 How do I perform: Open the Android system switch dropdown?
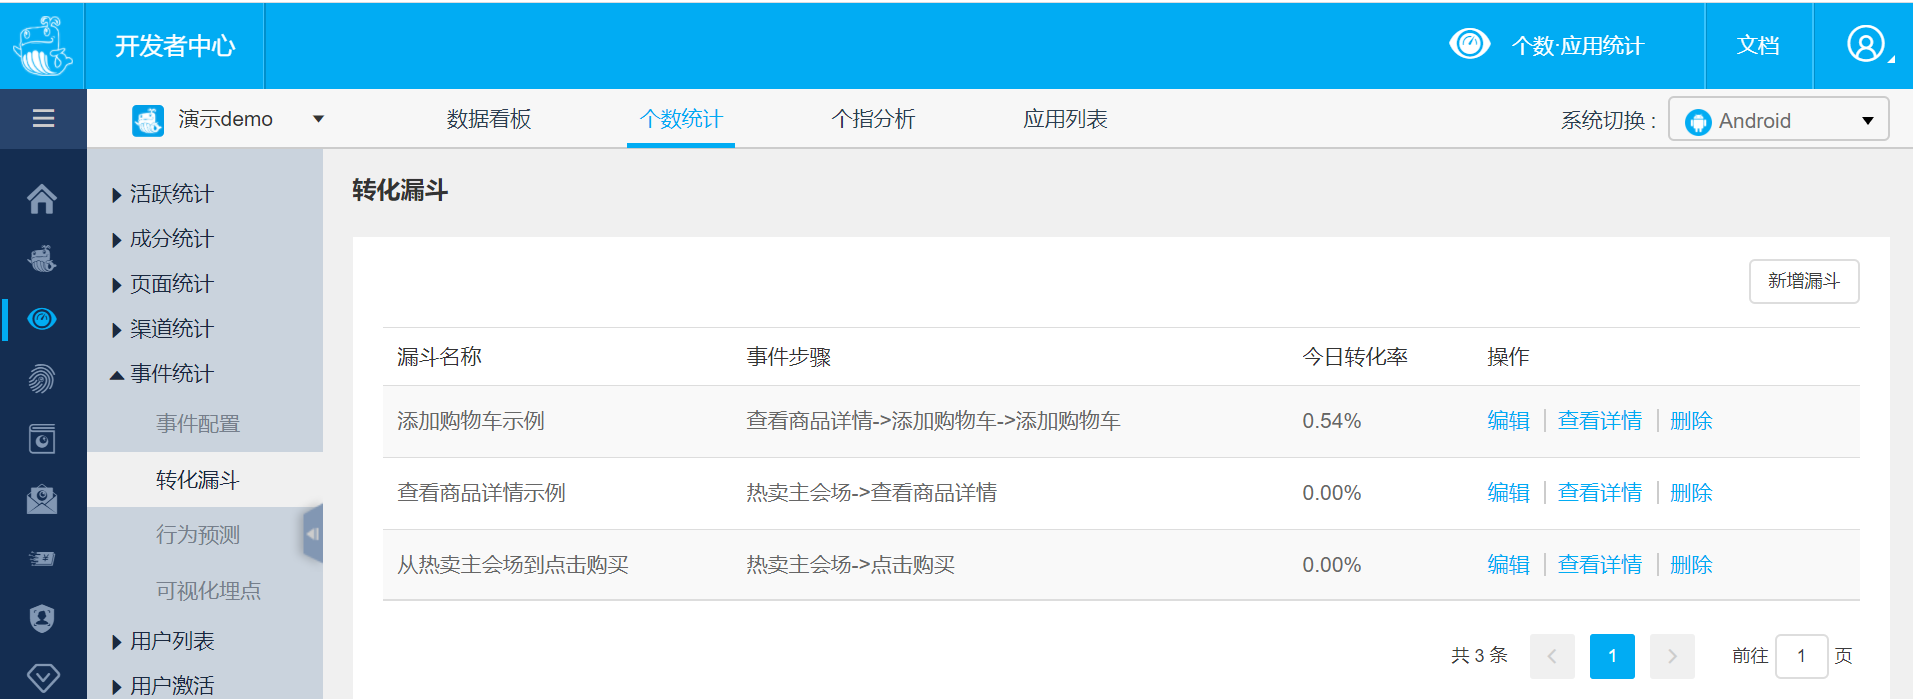[x=1778, y=120]
